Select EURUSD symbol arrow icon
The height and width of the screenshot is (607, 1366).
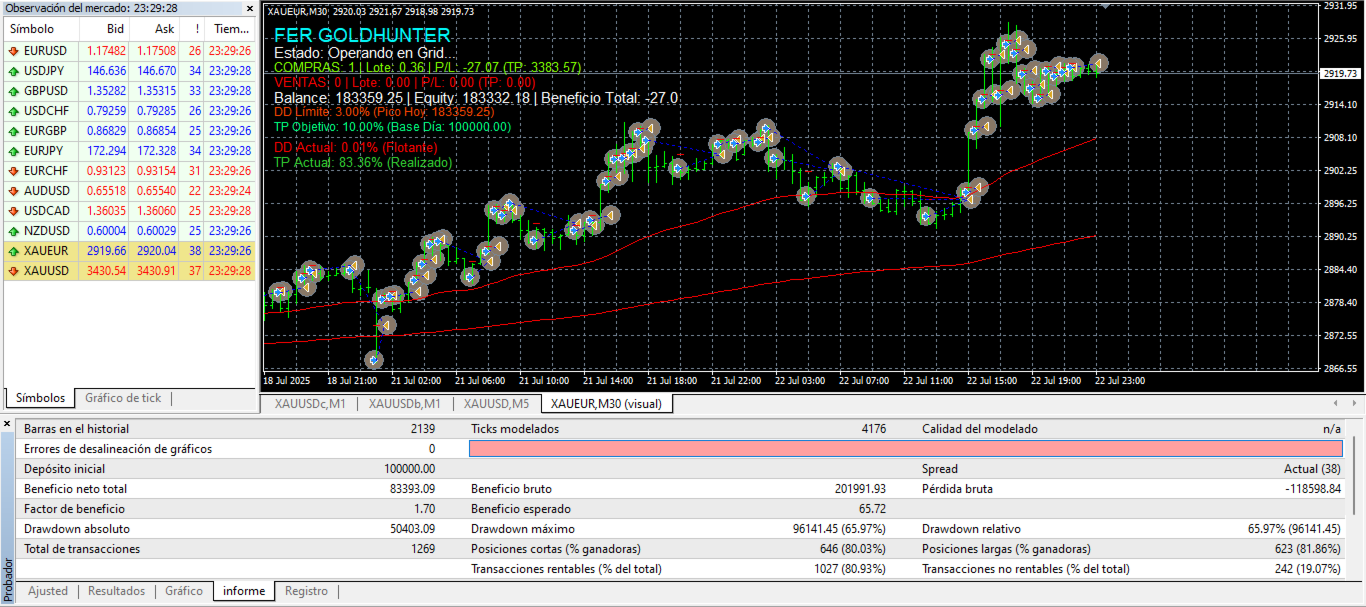tap(13, 50)
